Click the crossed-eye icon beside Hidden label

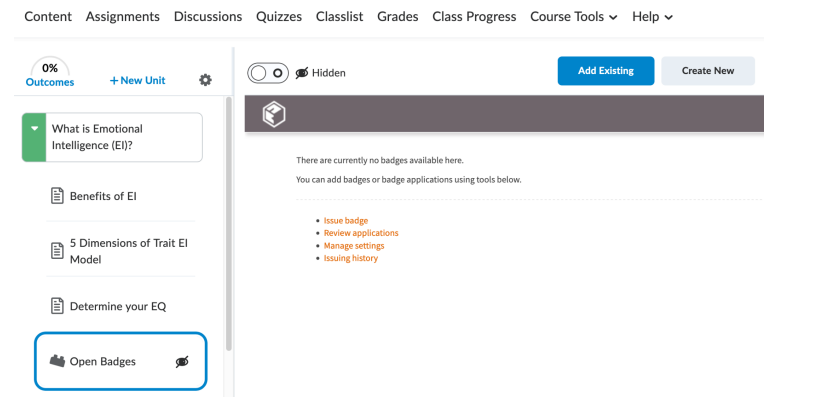point(302,73)
